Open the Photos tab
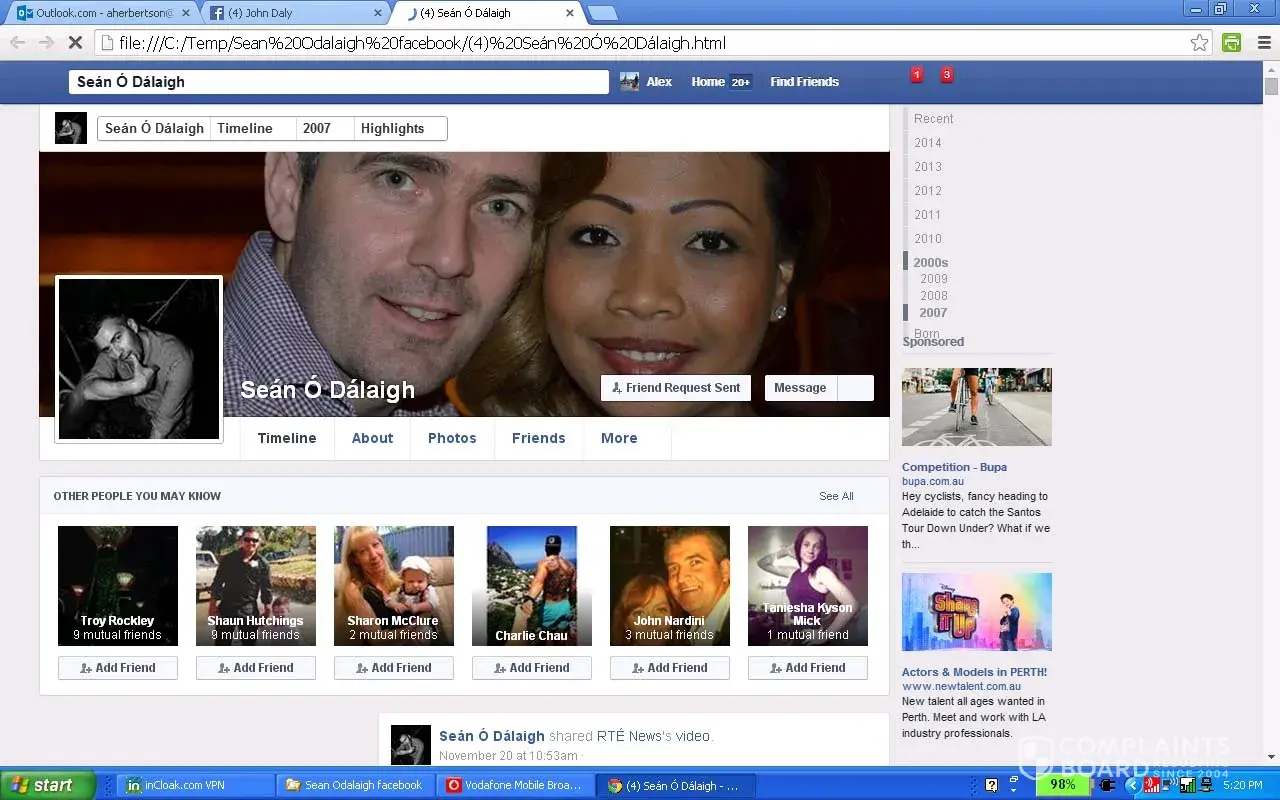The height and width of the screenshot is (800, 1280). click(452, 438)
